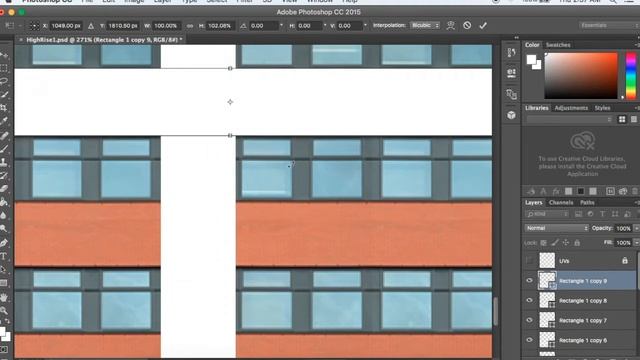Select the Dodge tool
The height and width of the screenshot is (360, 640).
(4, 229)
